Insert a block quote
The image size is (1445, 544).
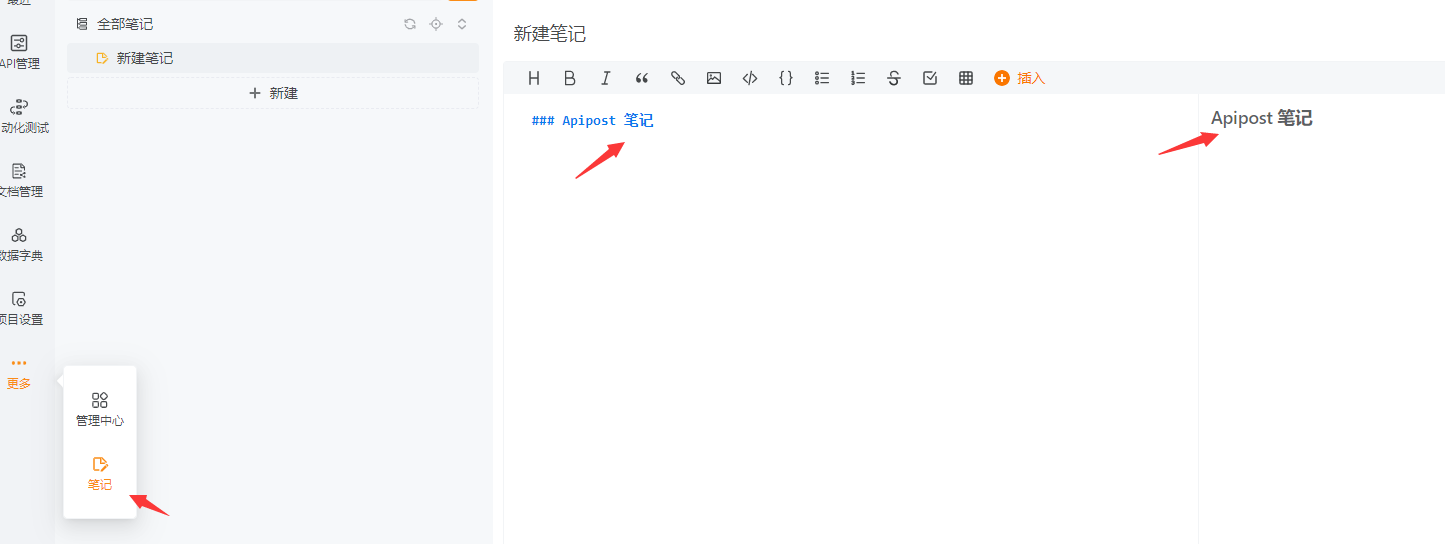[x=642, y=78]
